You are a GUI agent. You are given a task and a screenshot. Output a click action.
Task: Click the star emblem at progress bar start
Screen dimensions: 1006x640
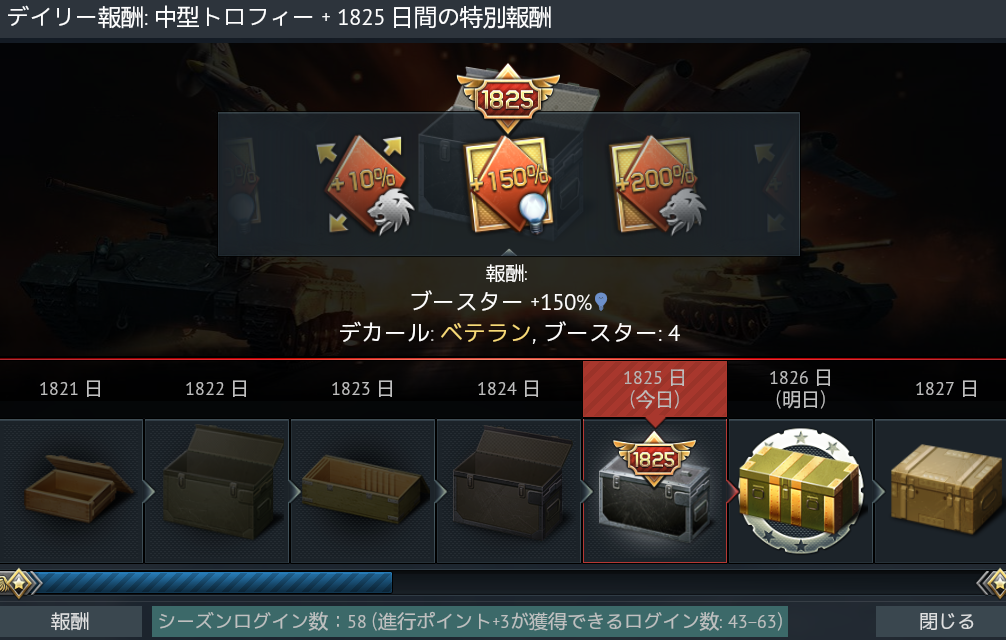point(18,583)
